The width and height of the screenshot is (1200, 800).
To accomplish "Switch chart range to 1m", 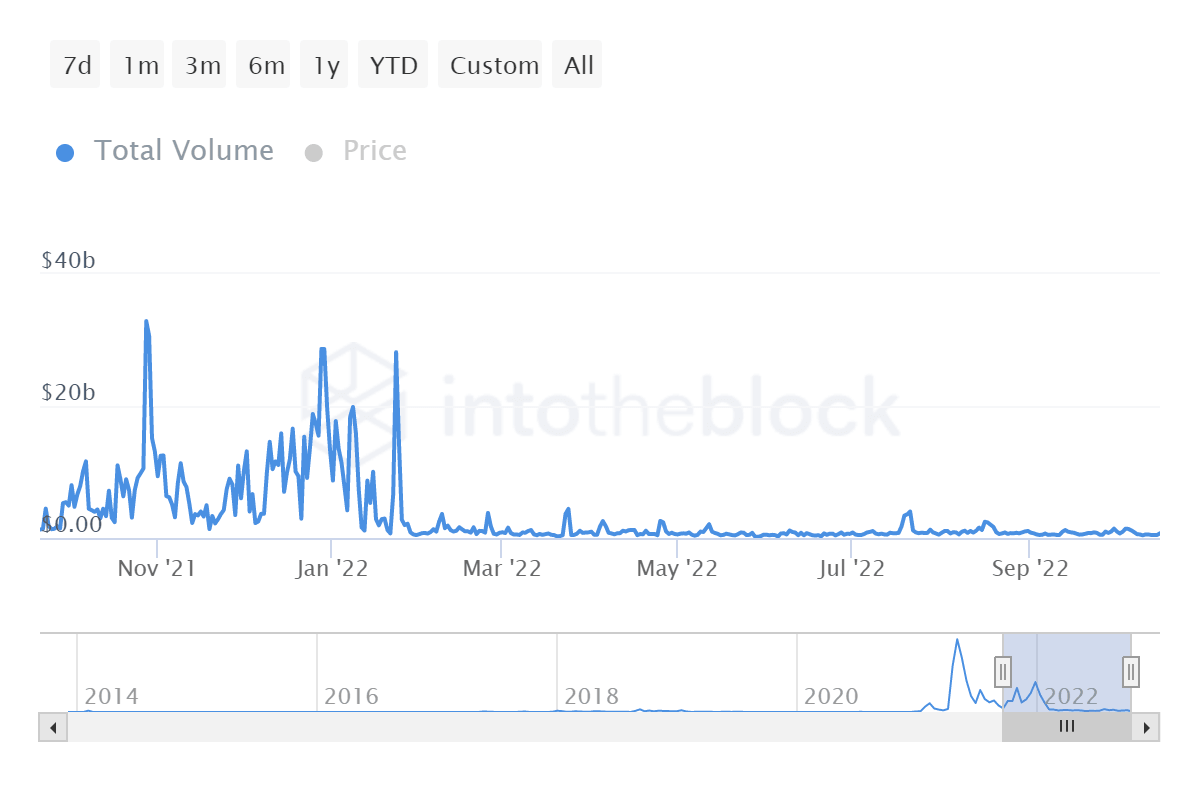I will [x=141, y=66].
